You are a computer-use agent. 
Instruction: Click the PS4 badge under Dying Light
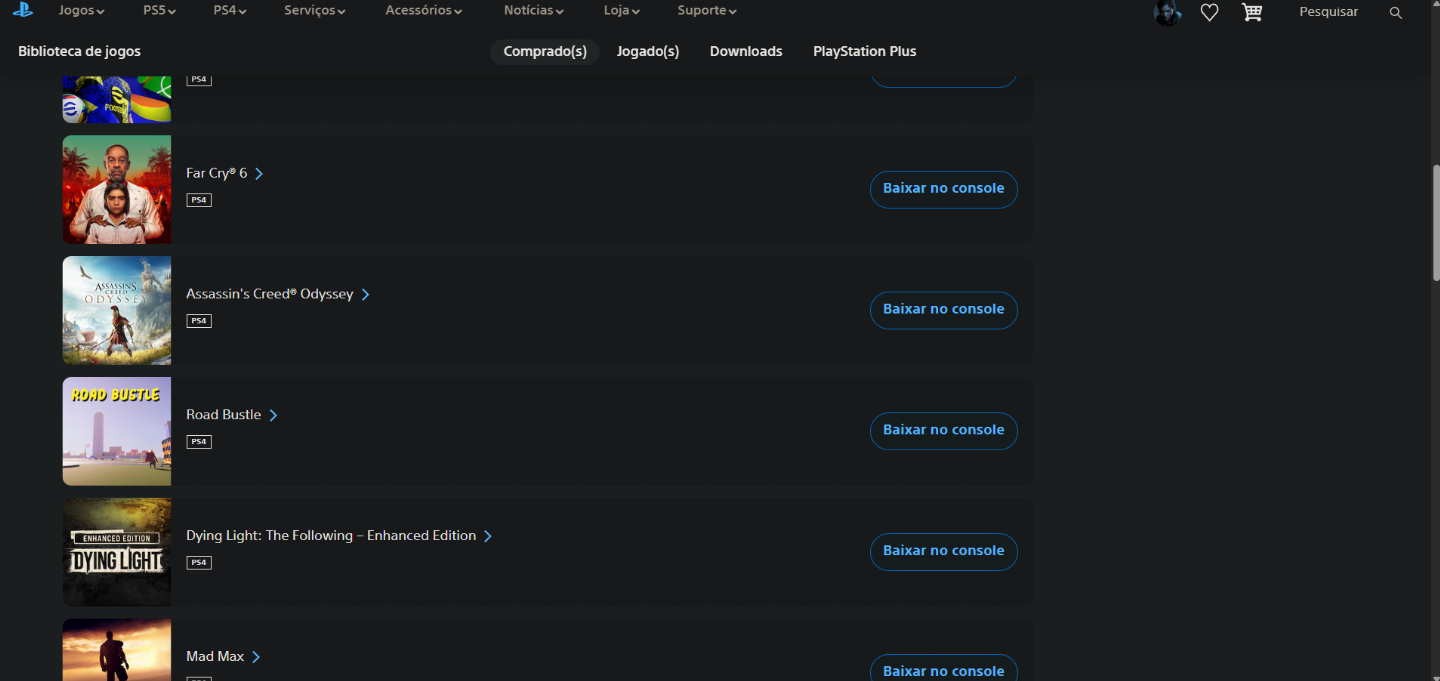tap(199, 563)
